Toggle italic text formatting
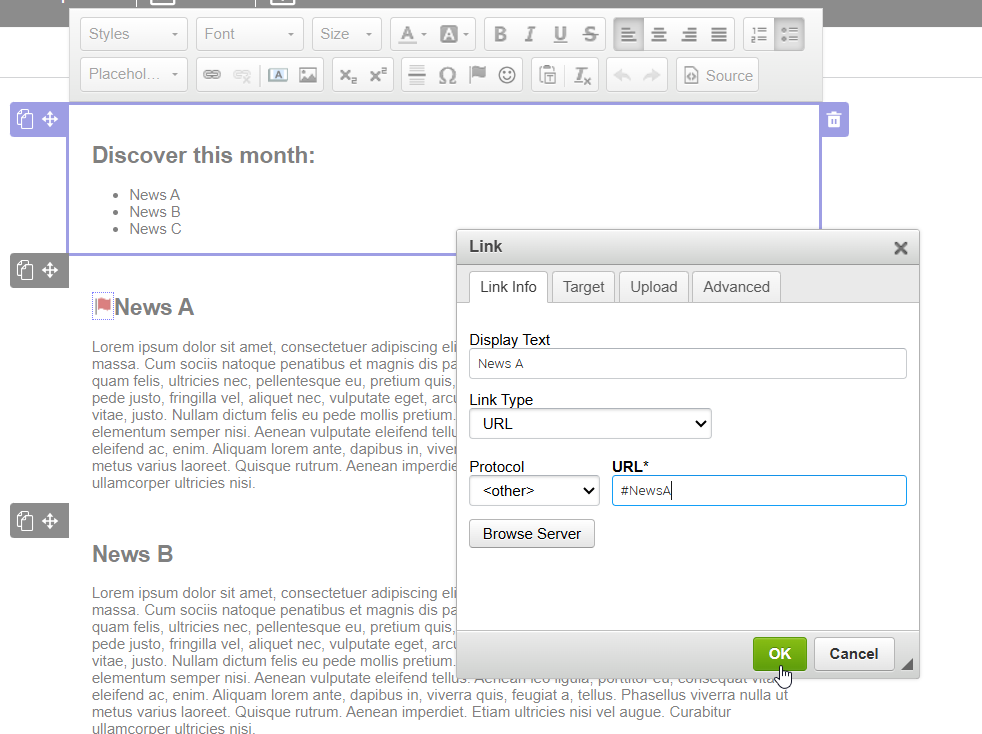The height and width of the screenshot is (734, 982). pos(530,34)
